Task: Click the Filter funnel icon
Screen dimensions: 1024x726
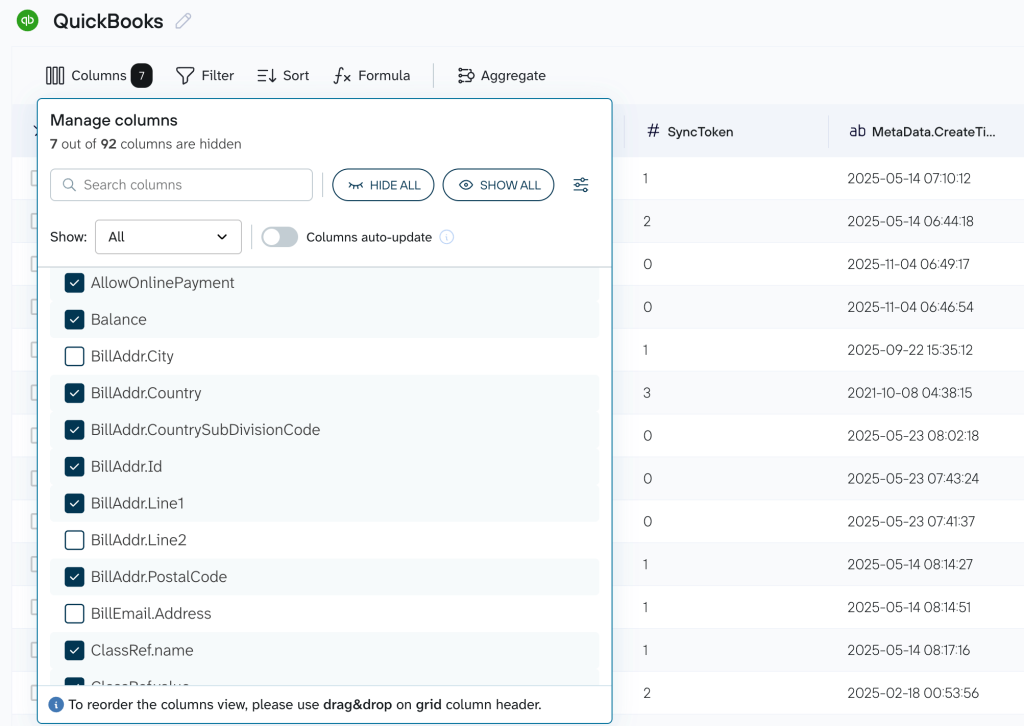Action: point(184,75)
